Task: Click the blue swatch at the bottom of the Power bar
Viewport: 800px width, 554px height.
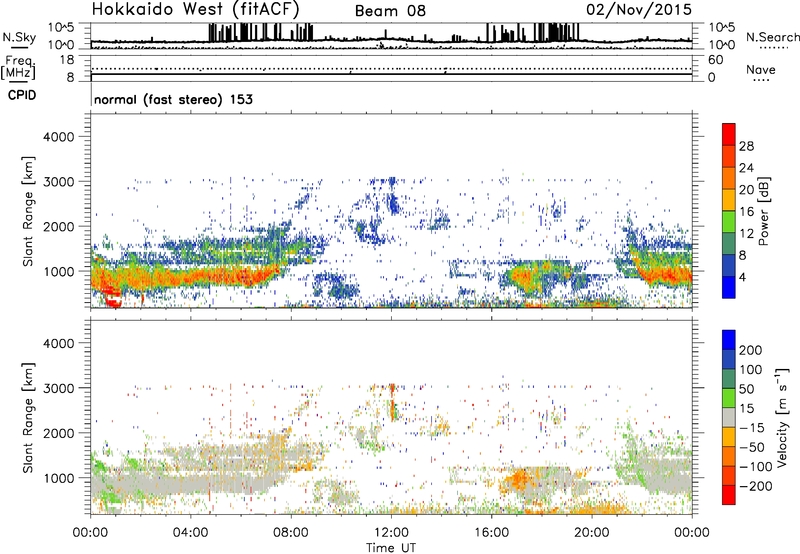Action: [729, 287]
